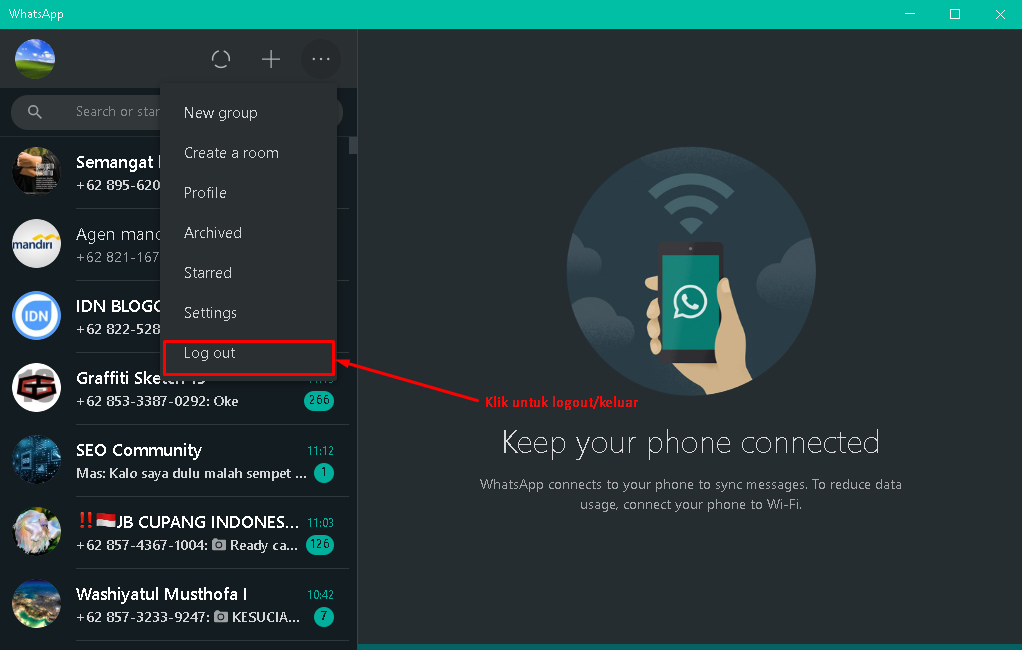This screenshot has width=1022, height=650.
Task: Click the 'Keep your phone connected' heading
Action: click(691, 443)
